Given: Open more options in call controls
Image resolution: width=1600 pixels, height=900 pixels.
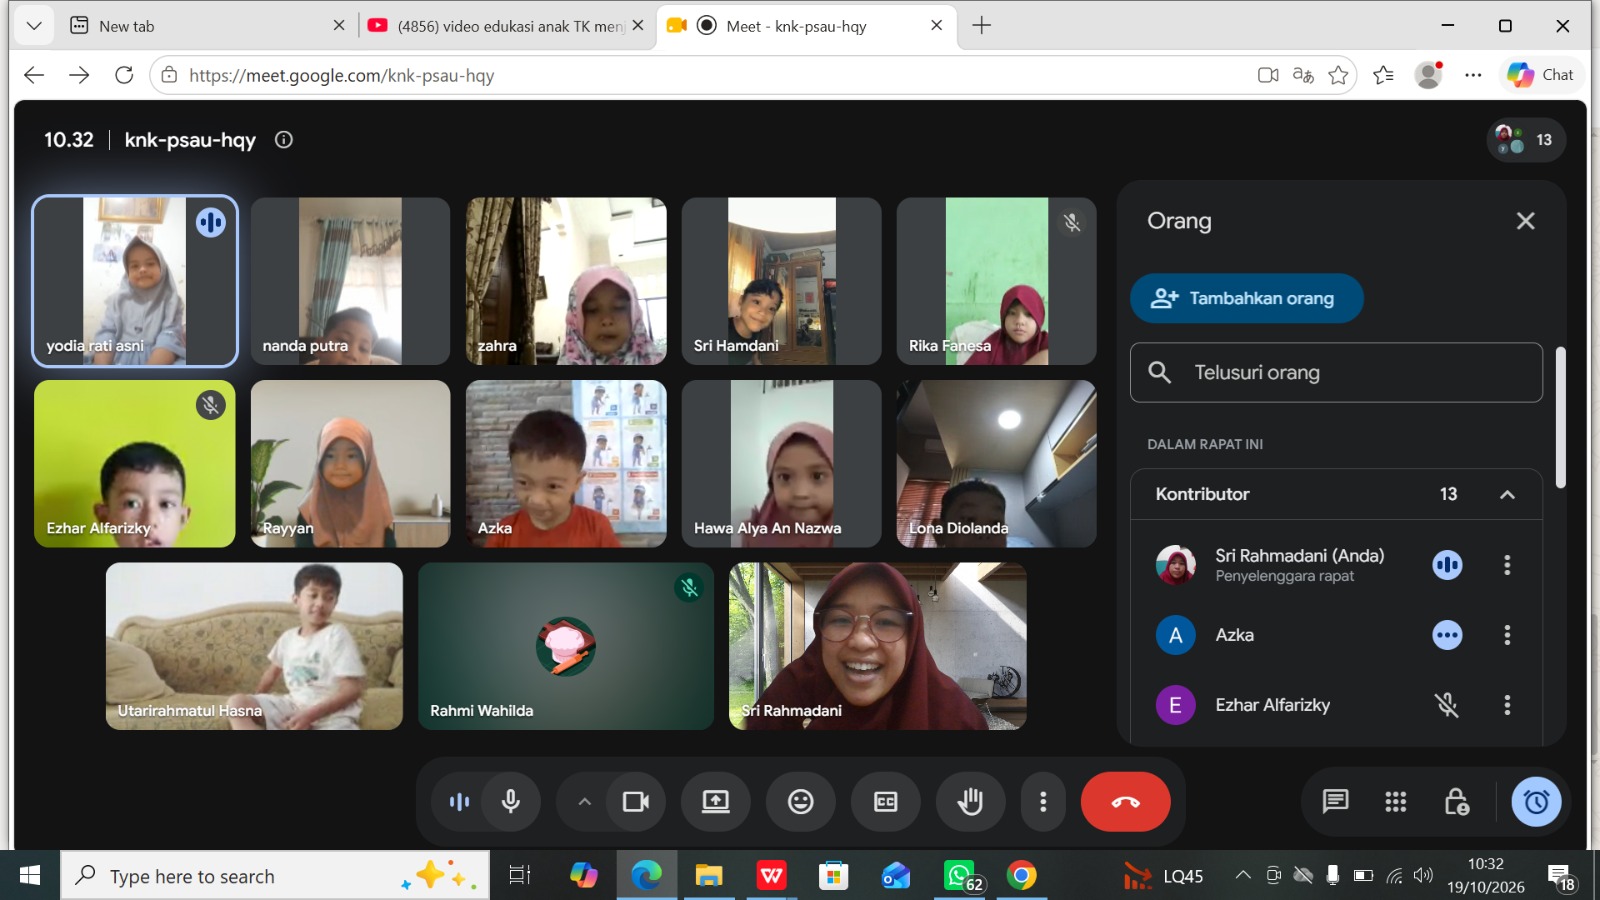Looking at the screenshot, I should tap(1043, 801).
